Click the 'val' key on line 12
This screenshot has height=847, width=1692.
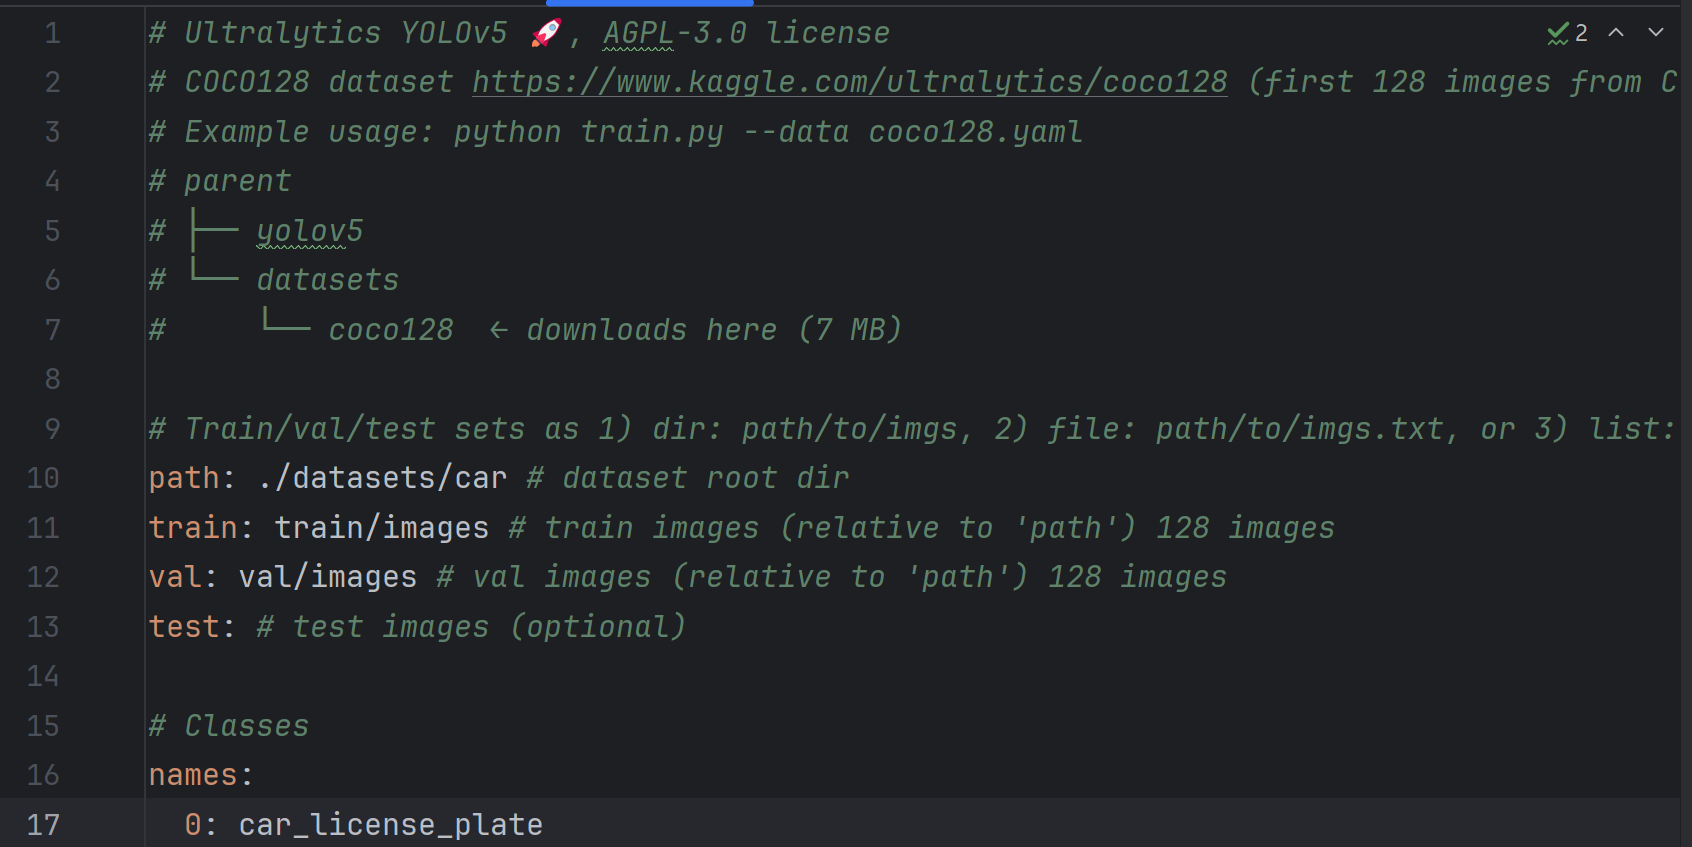click(175, 577)
